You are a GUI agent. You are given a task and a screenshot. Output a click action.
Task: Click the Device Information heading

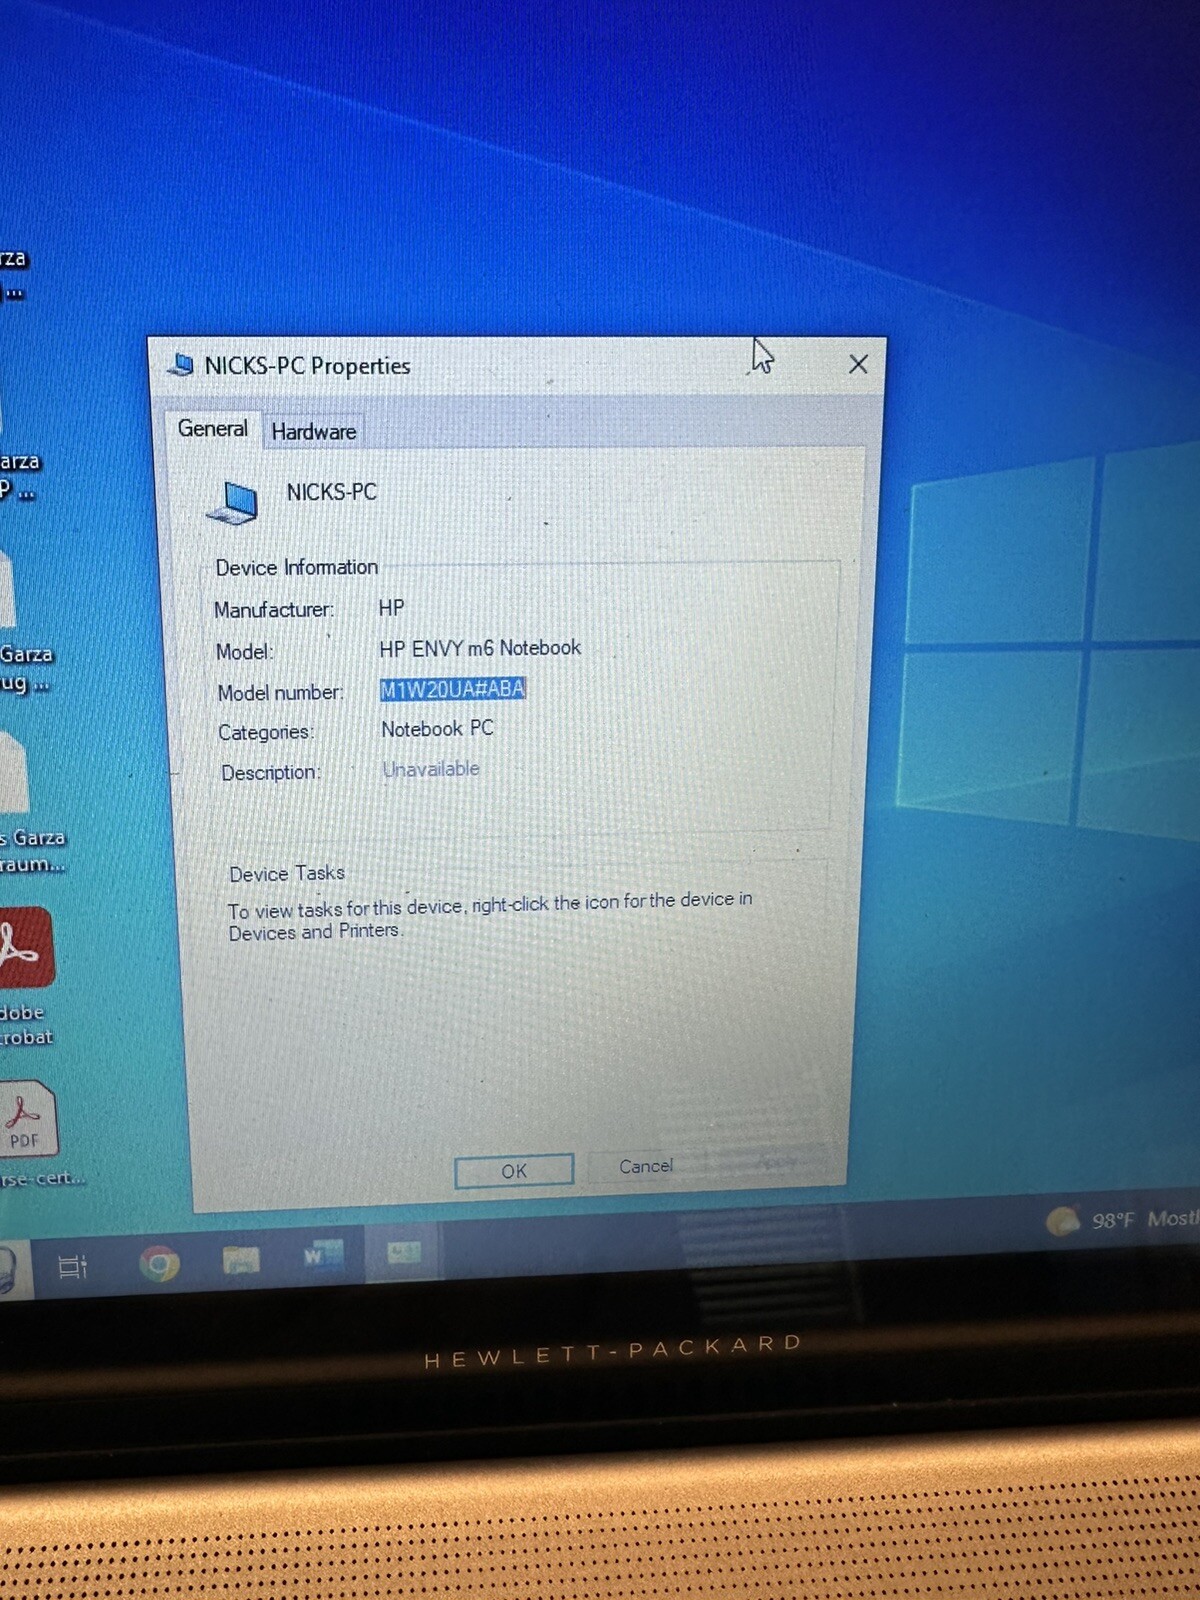(297, 567)
